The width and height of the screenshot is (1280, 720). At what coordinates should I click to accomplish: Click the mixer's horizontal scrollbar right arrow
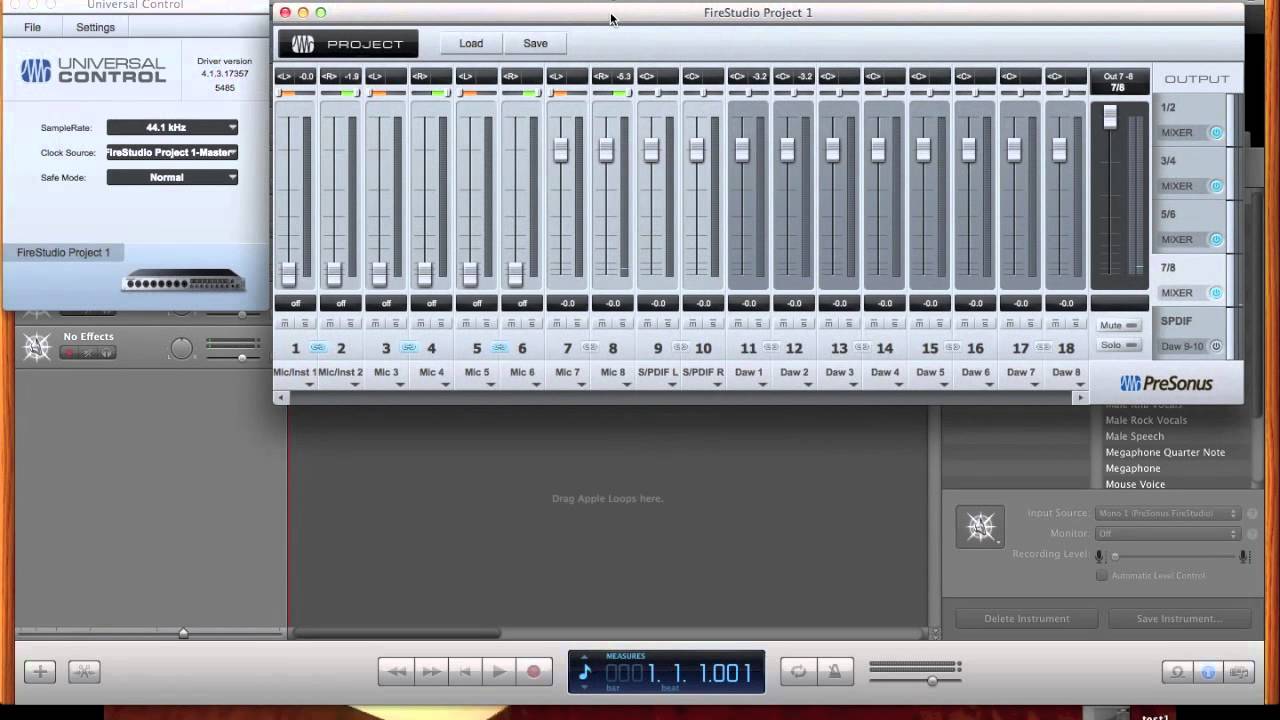pyautogui.click(x=1080, y=397)
